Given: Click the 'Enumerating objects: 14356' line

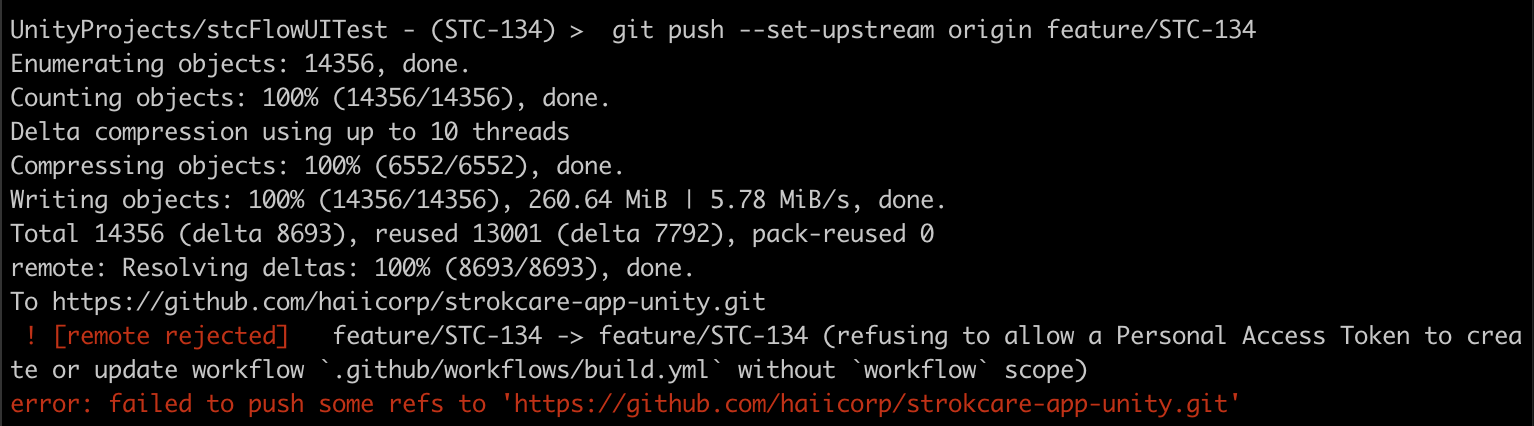Looking at the screenshot, I should [x=239, y=66].
